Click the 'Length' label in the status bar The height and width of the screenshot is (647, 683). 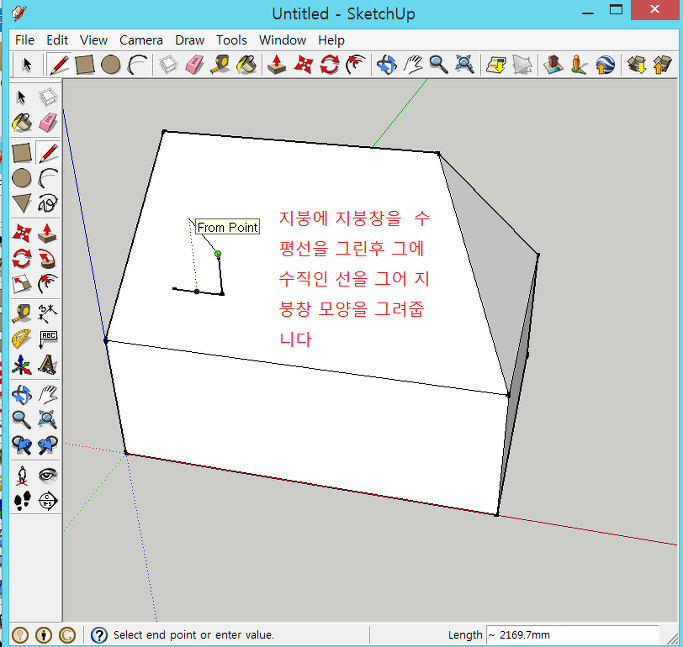465,635
